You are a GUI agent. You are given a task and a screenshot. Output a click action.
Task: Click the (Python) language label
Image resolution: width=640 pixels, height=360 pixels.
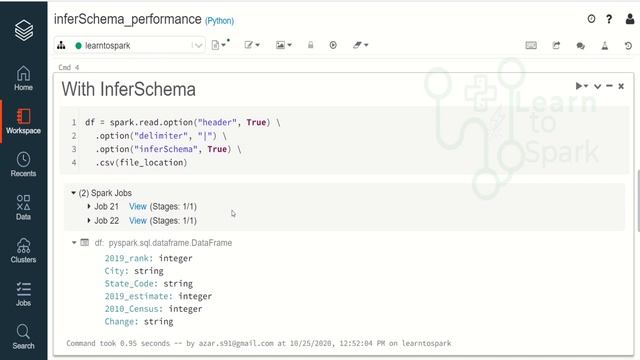(220, 21)
